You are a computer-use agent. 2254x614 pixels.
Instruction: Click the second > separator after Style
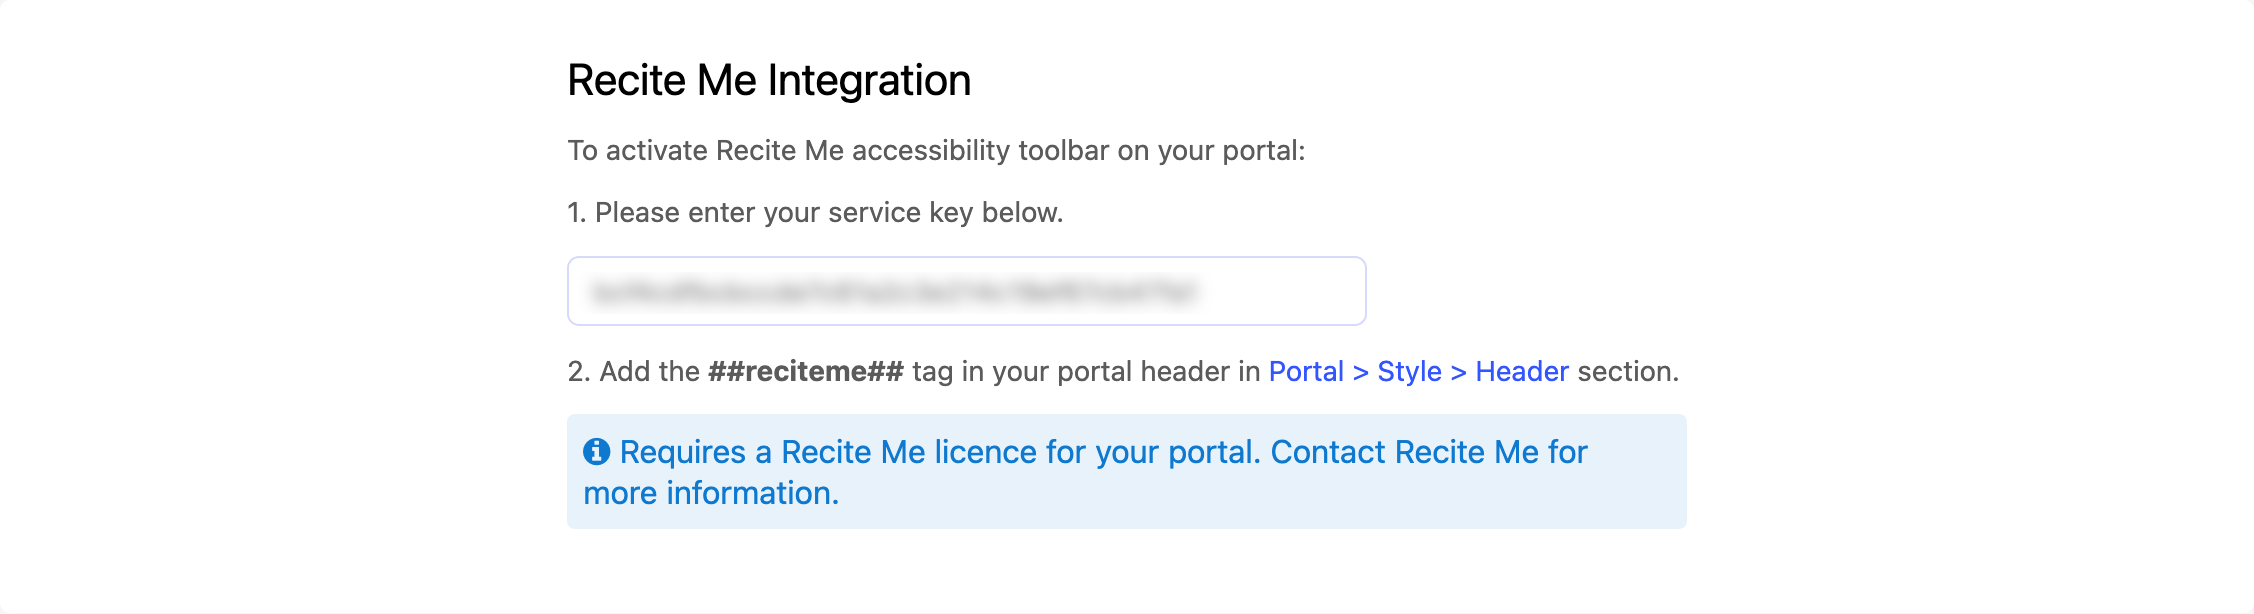pos(1458,372)
